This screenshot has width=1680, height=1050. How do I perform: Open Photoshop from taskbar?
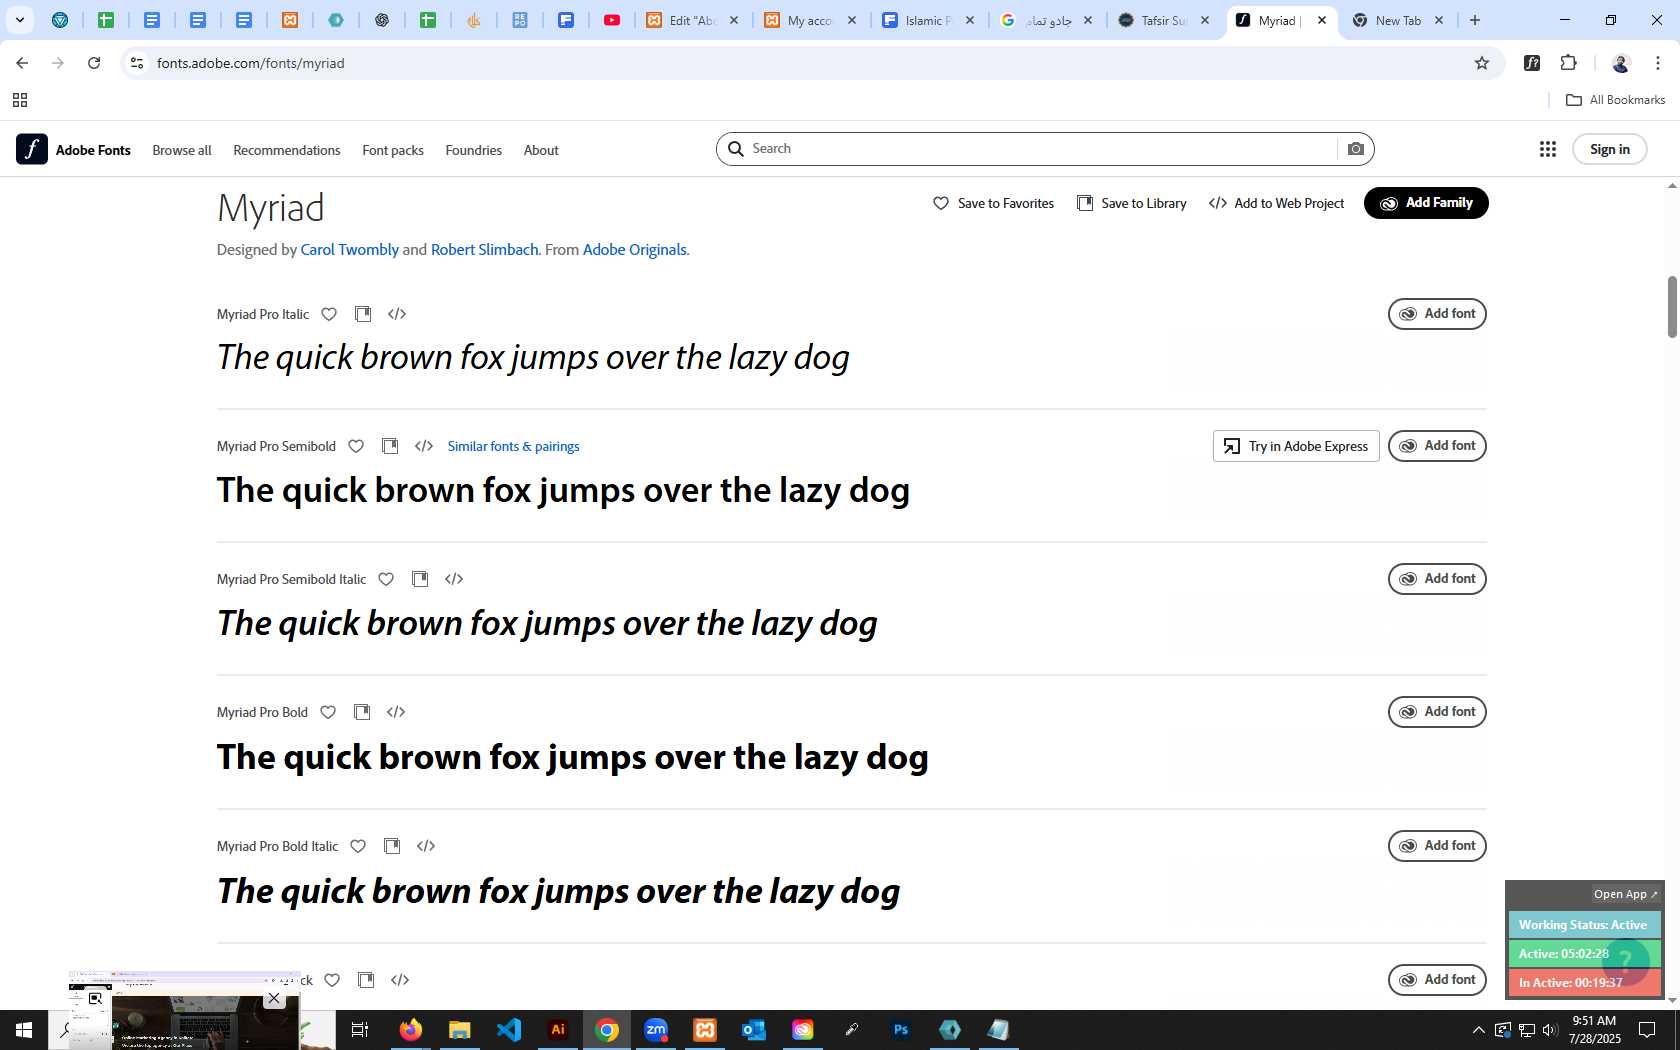901,1030
